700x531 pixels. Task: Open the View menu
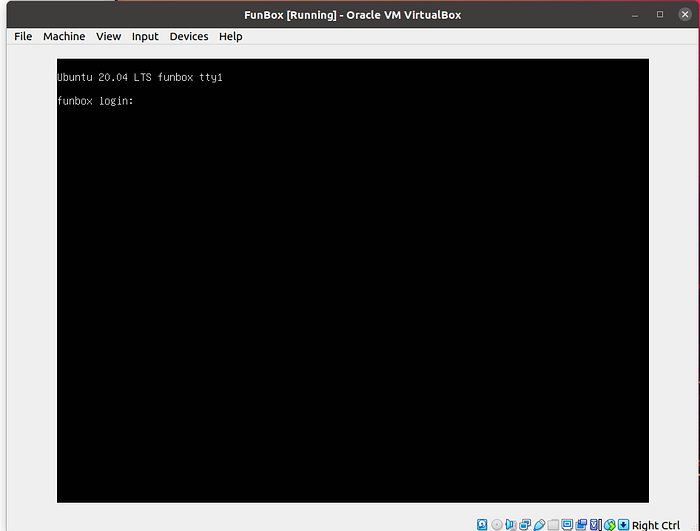point(108,37)
